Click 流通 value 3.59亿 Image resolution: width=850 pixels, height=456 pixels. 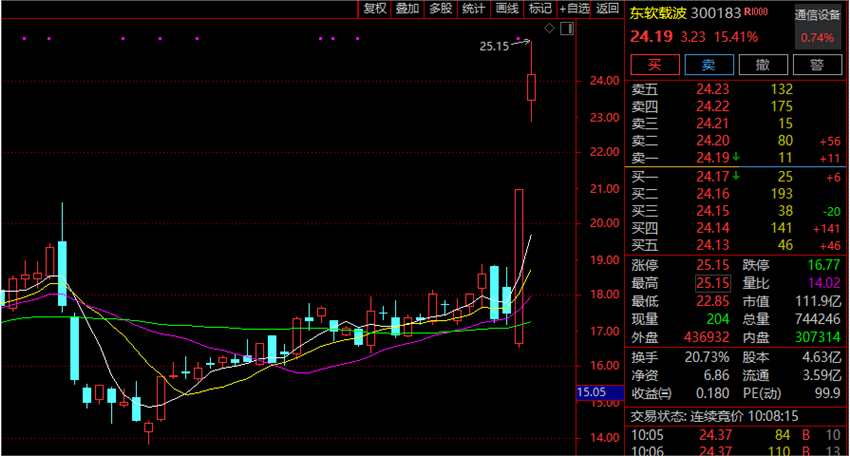(x=821, y=375)
